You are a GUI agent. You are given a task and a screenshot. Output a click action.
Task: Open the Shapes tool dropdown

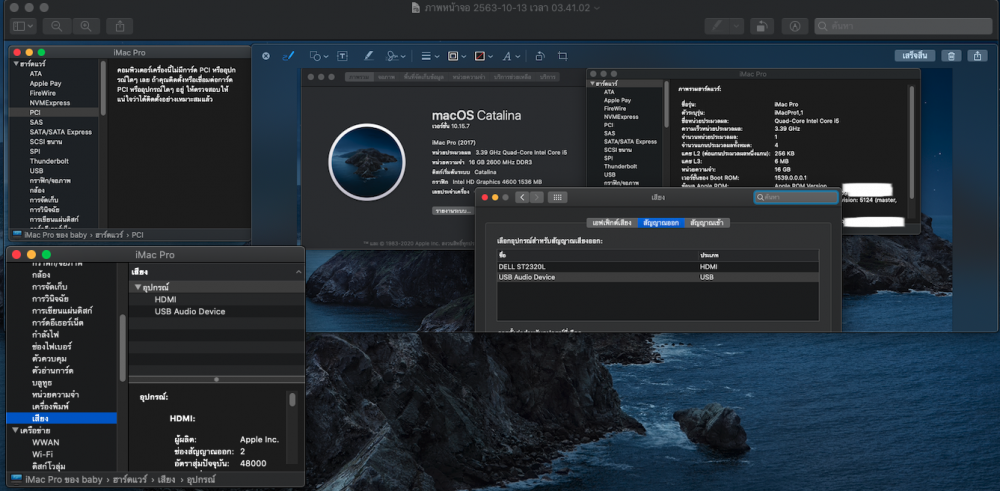tap(318, 56)
